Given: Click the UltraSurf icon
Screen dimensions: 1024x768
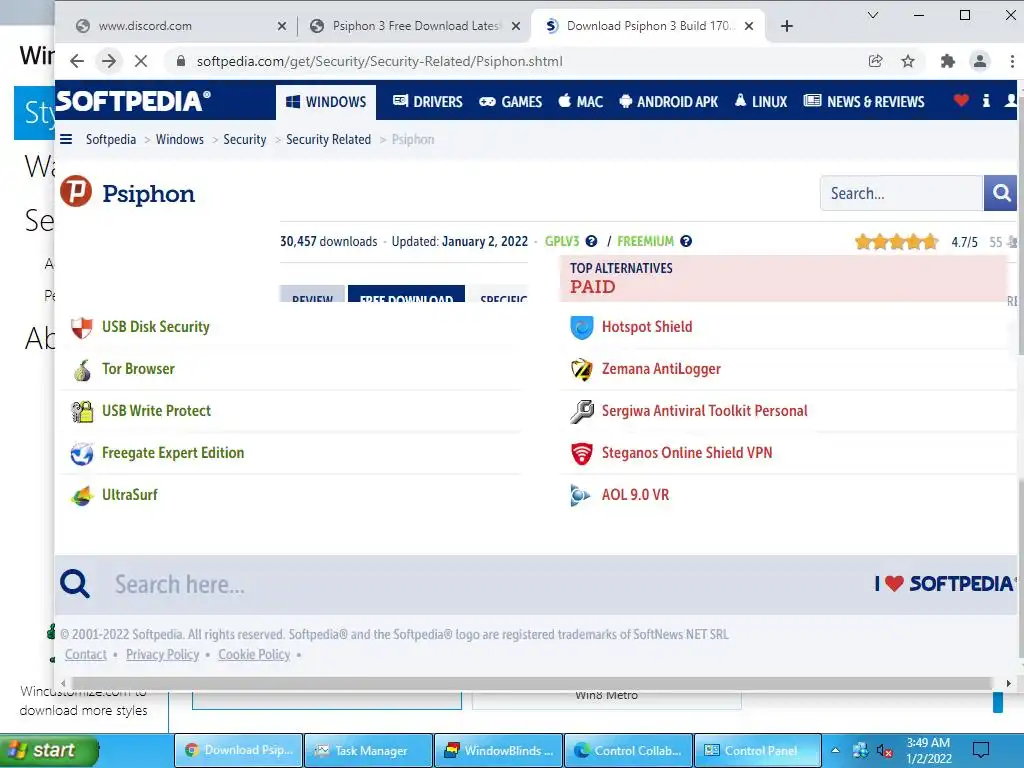Looking at the screenshot, I should [82, 496].
